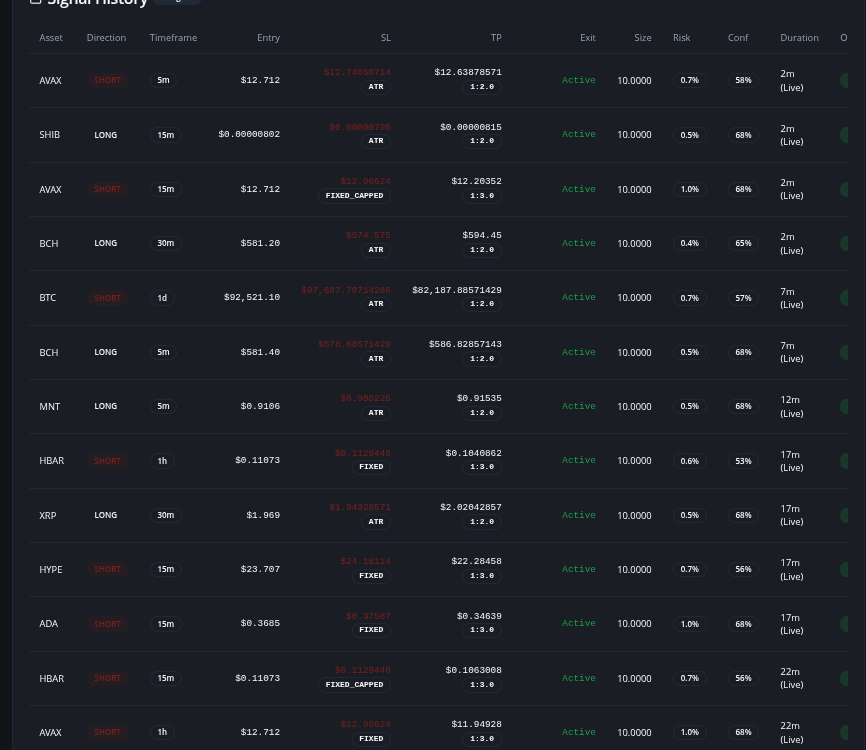Click the take profit value $594.45
The image size is (866, 750).
coord(482,235)
